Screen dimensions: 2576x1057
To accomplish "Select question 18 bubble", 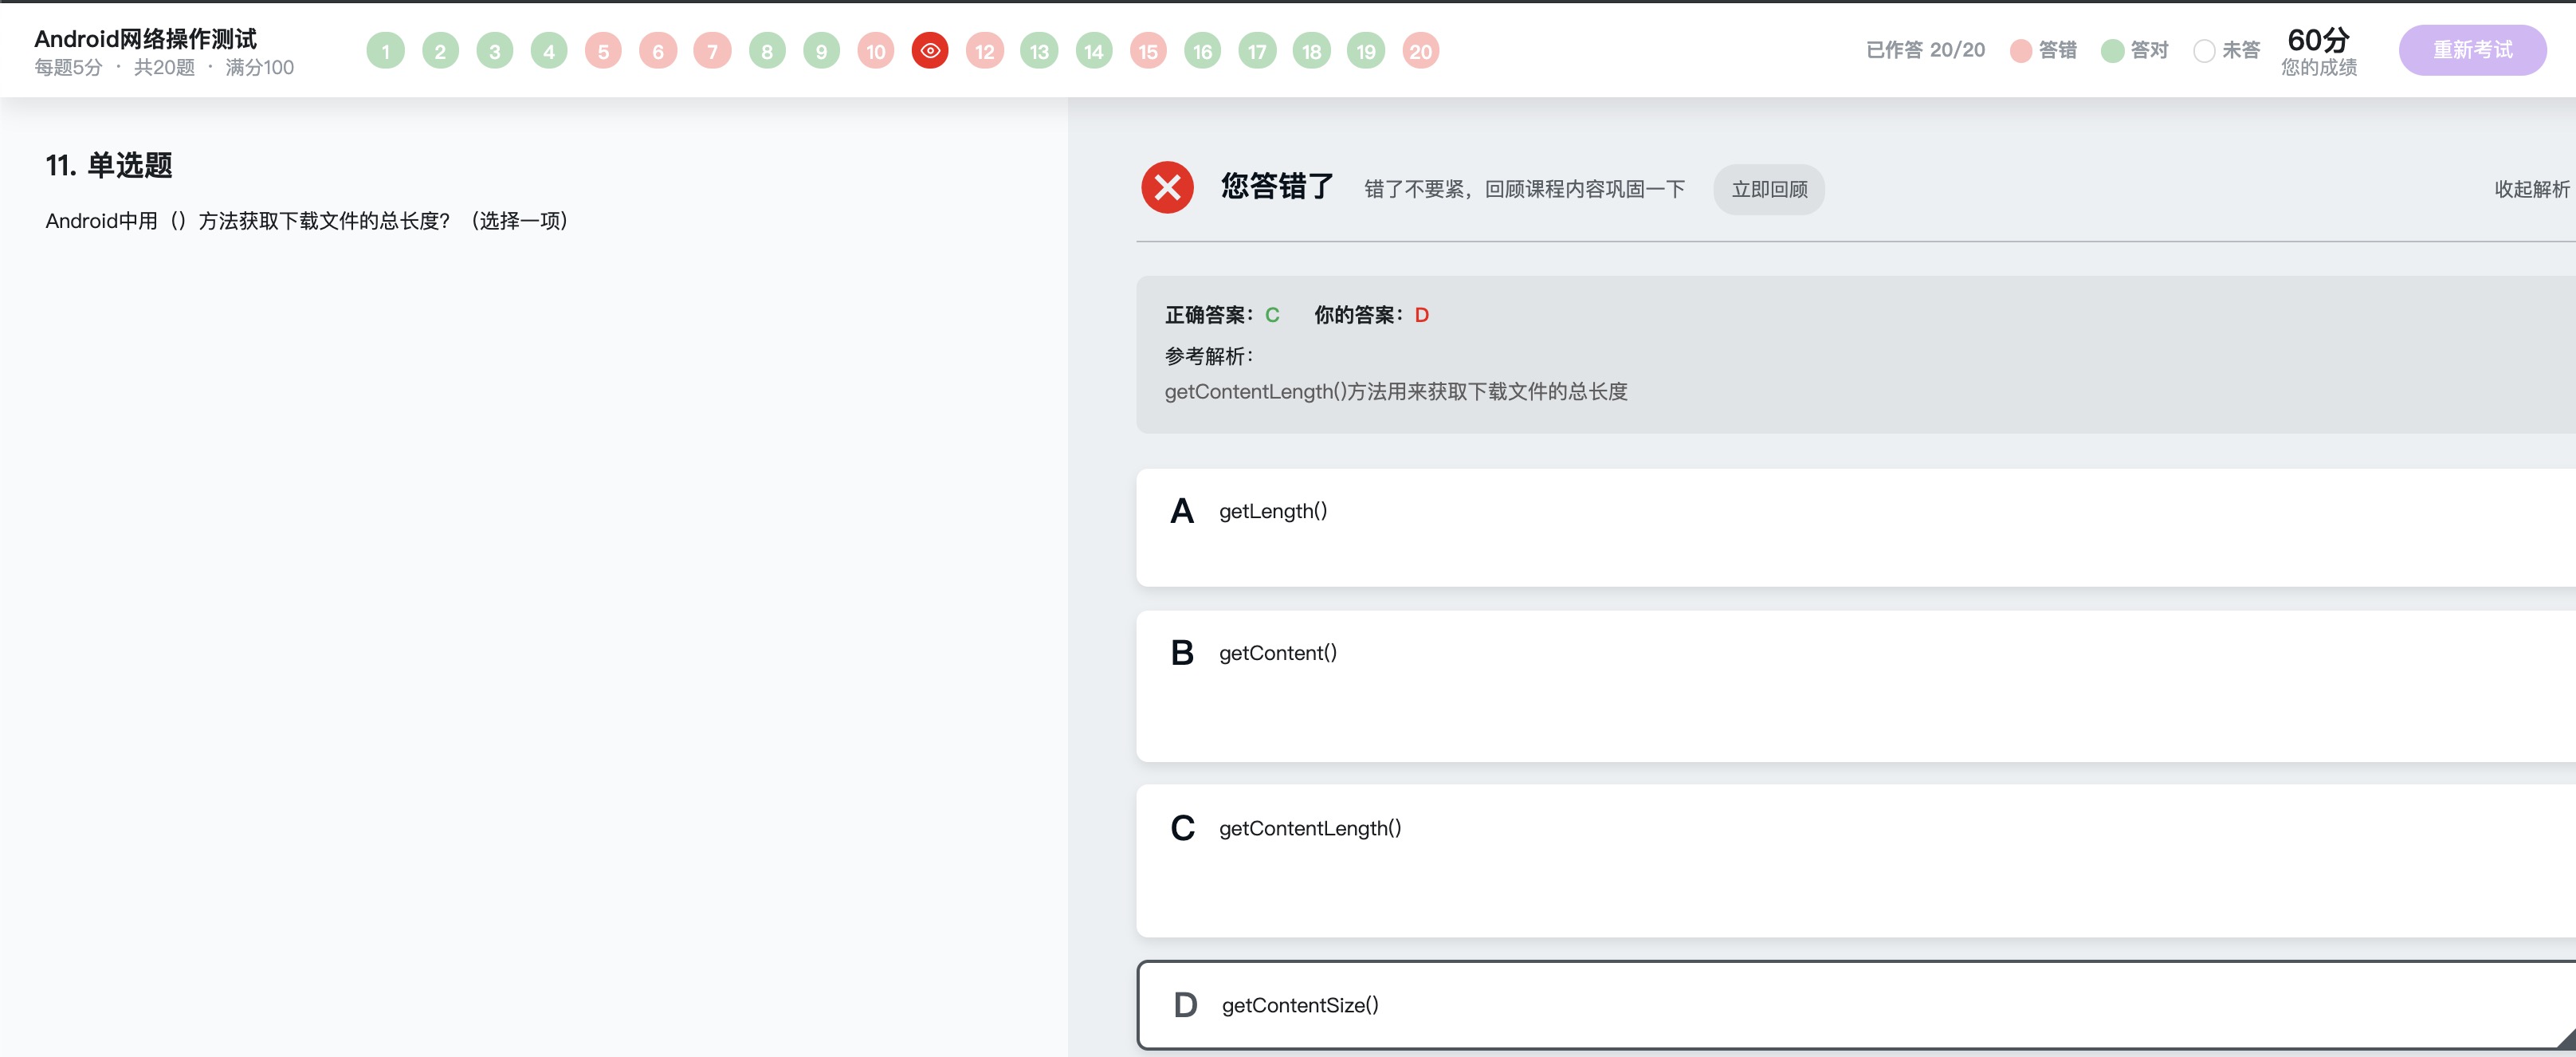I will (1312, 51).
